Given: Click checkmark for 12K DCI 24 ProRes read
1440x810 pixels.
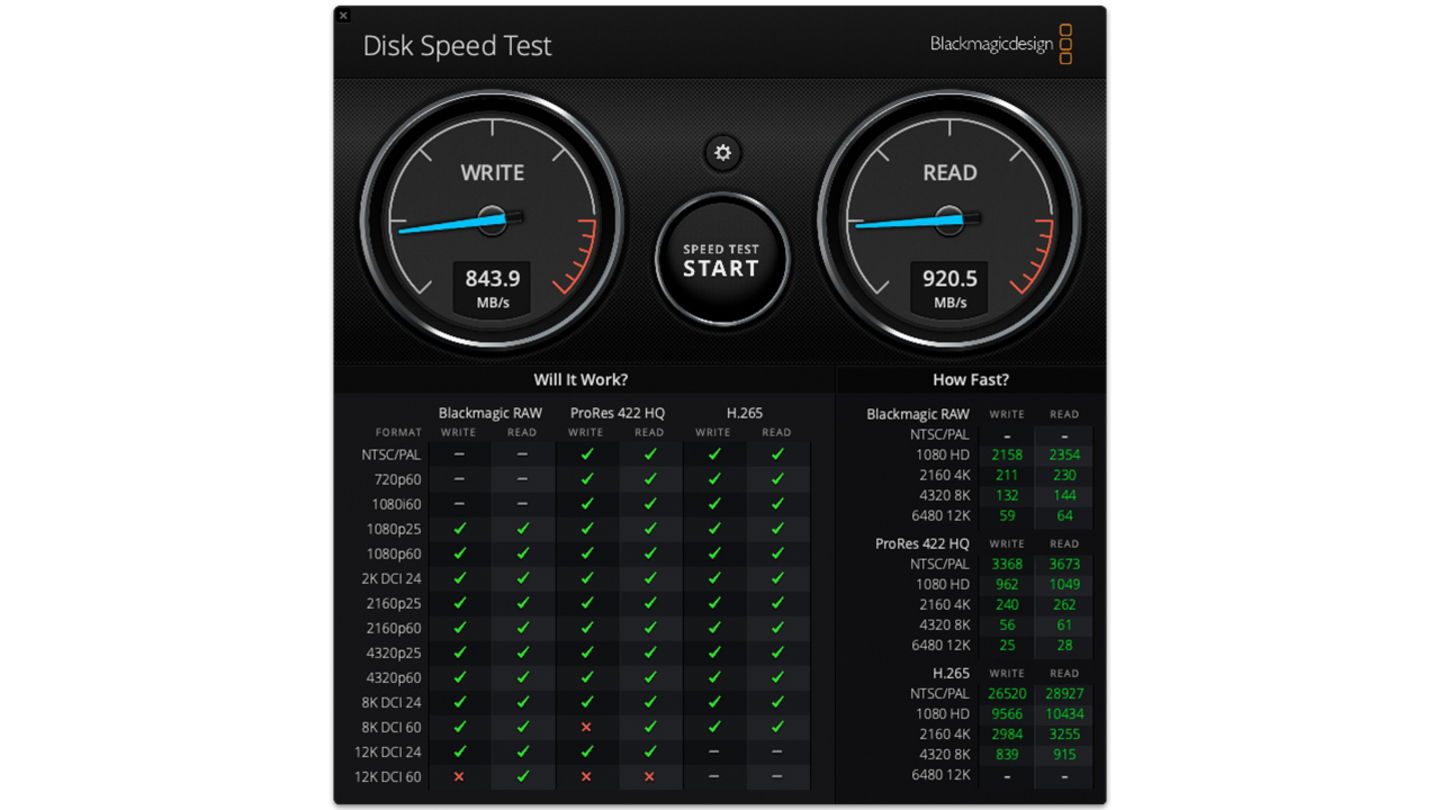Looking at the screenshot, I should coord(650,752).
